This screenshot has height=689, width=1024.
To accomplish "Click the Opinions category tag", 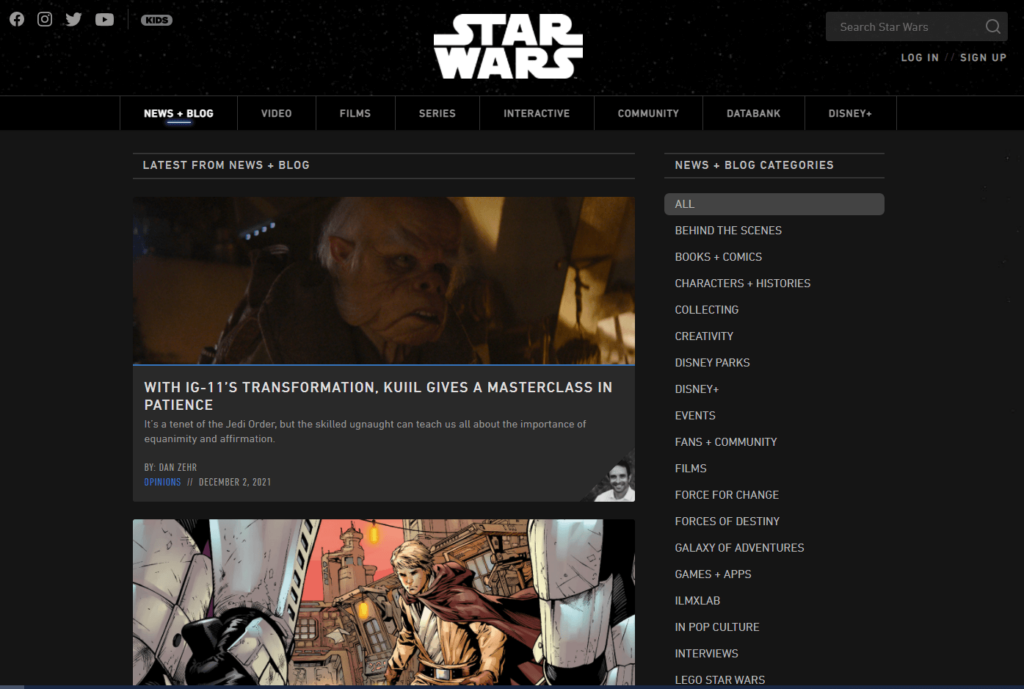I will 162,482.
